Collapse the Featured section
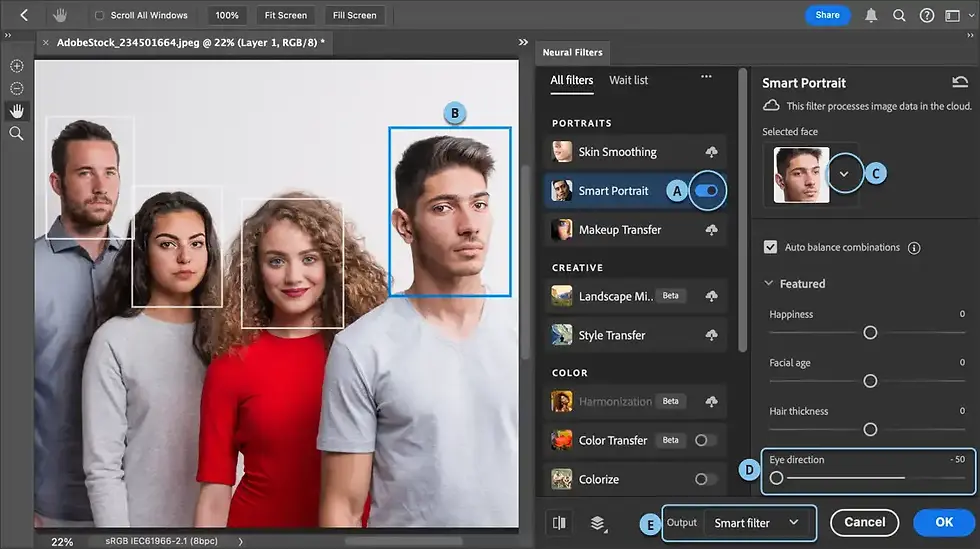 (769, 284)
